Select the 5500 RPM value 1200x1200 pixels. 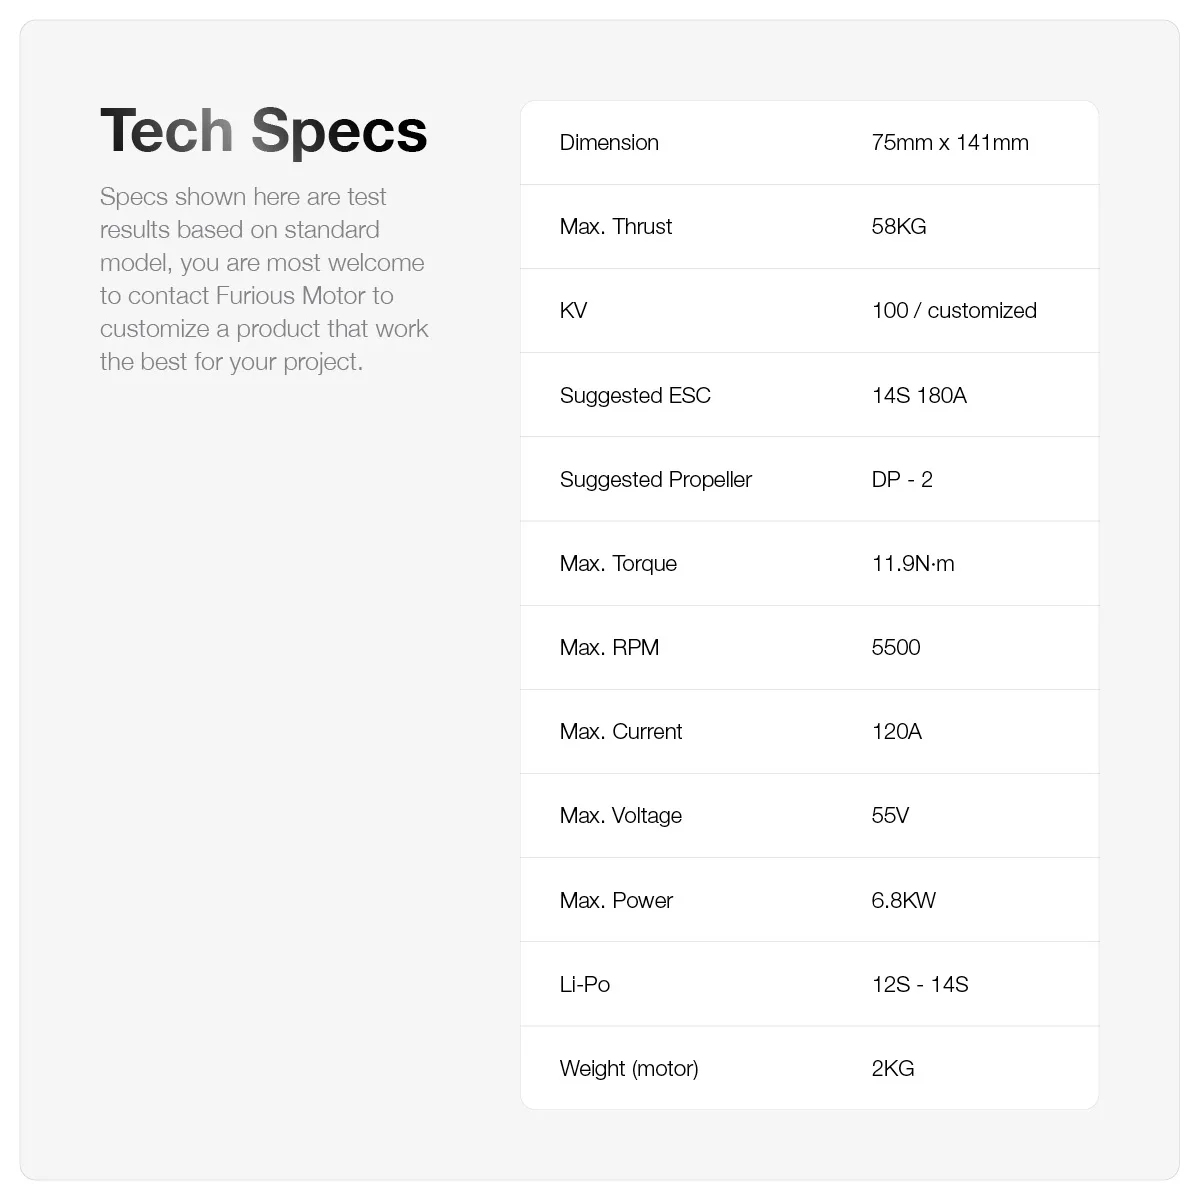click(x=895, y=647)
